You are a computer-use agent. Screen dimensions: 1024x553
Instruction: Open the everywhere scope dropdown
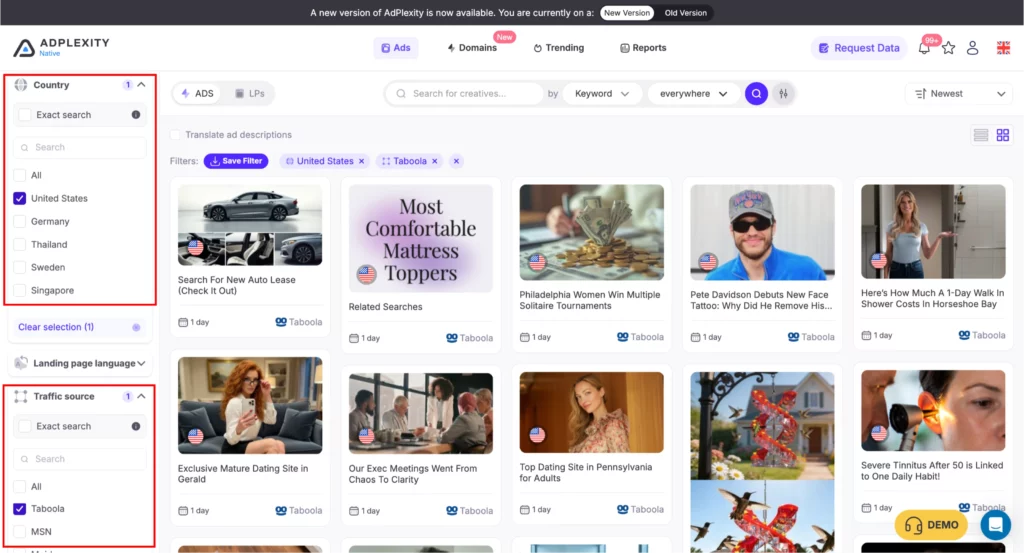coord(694,93)
